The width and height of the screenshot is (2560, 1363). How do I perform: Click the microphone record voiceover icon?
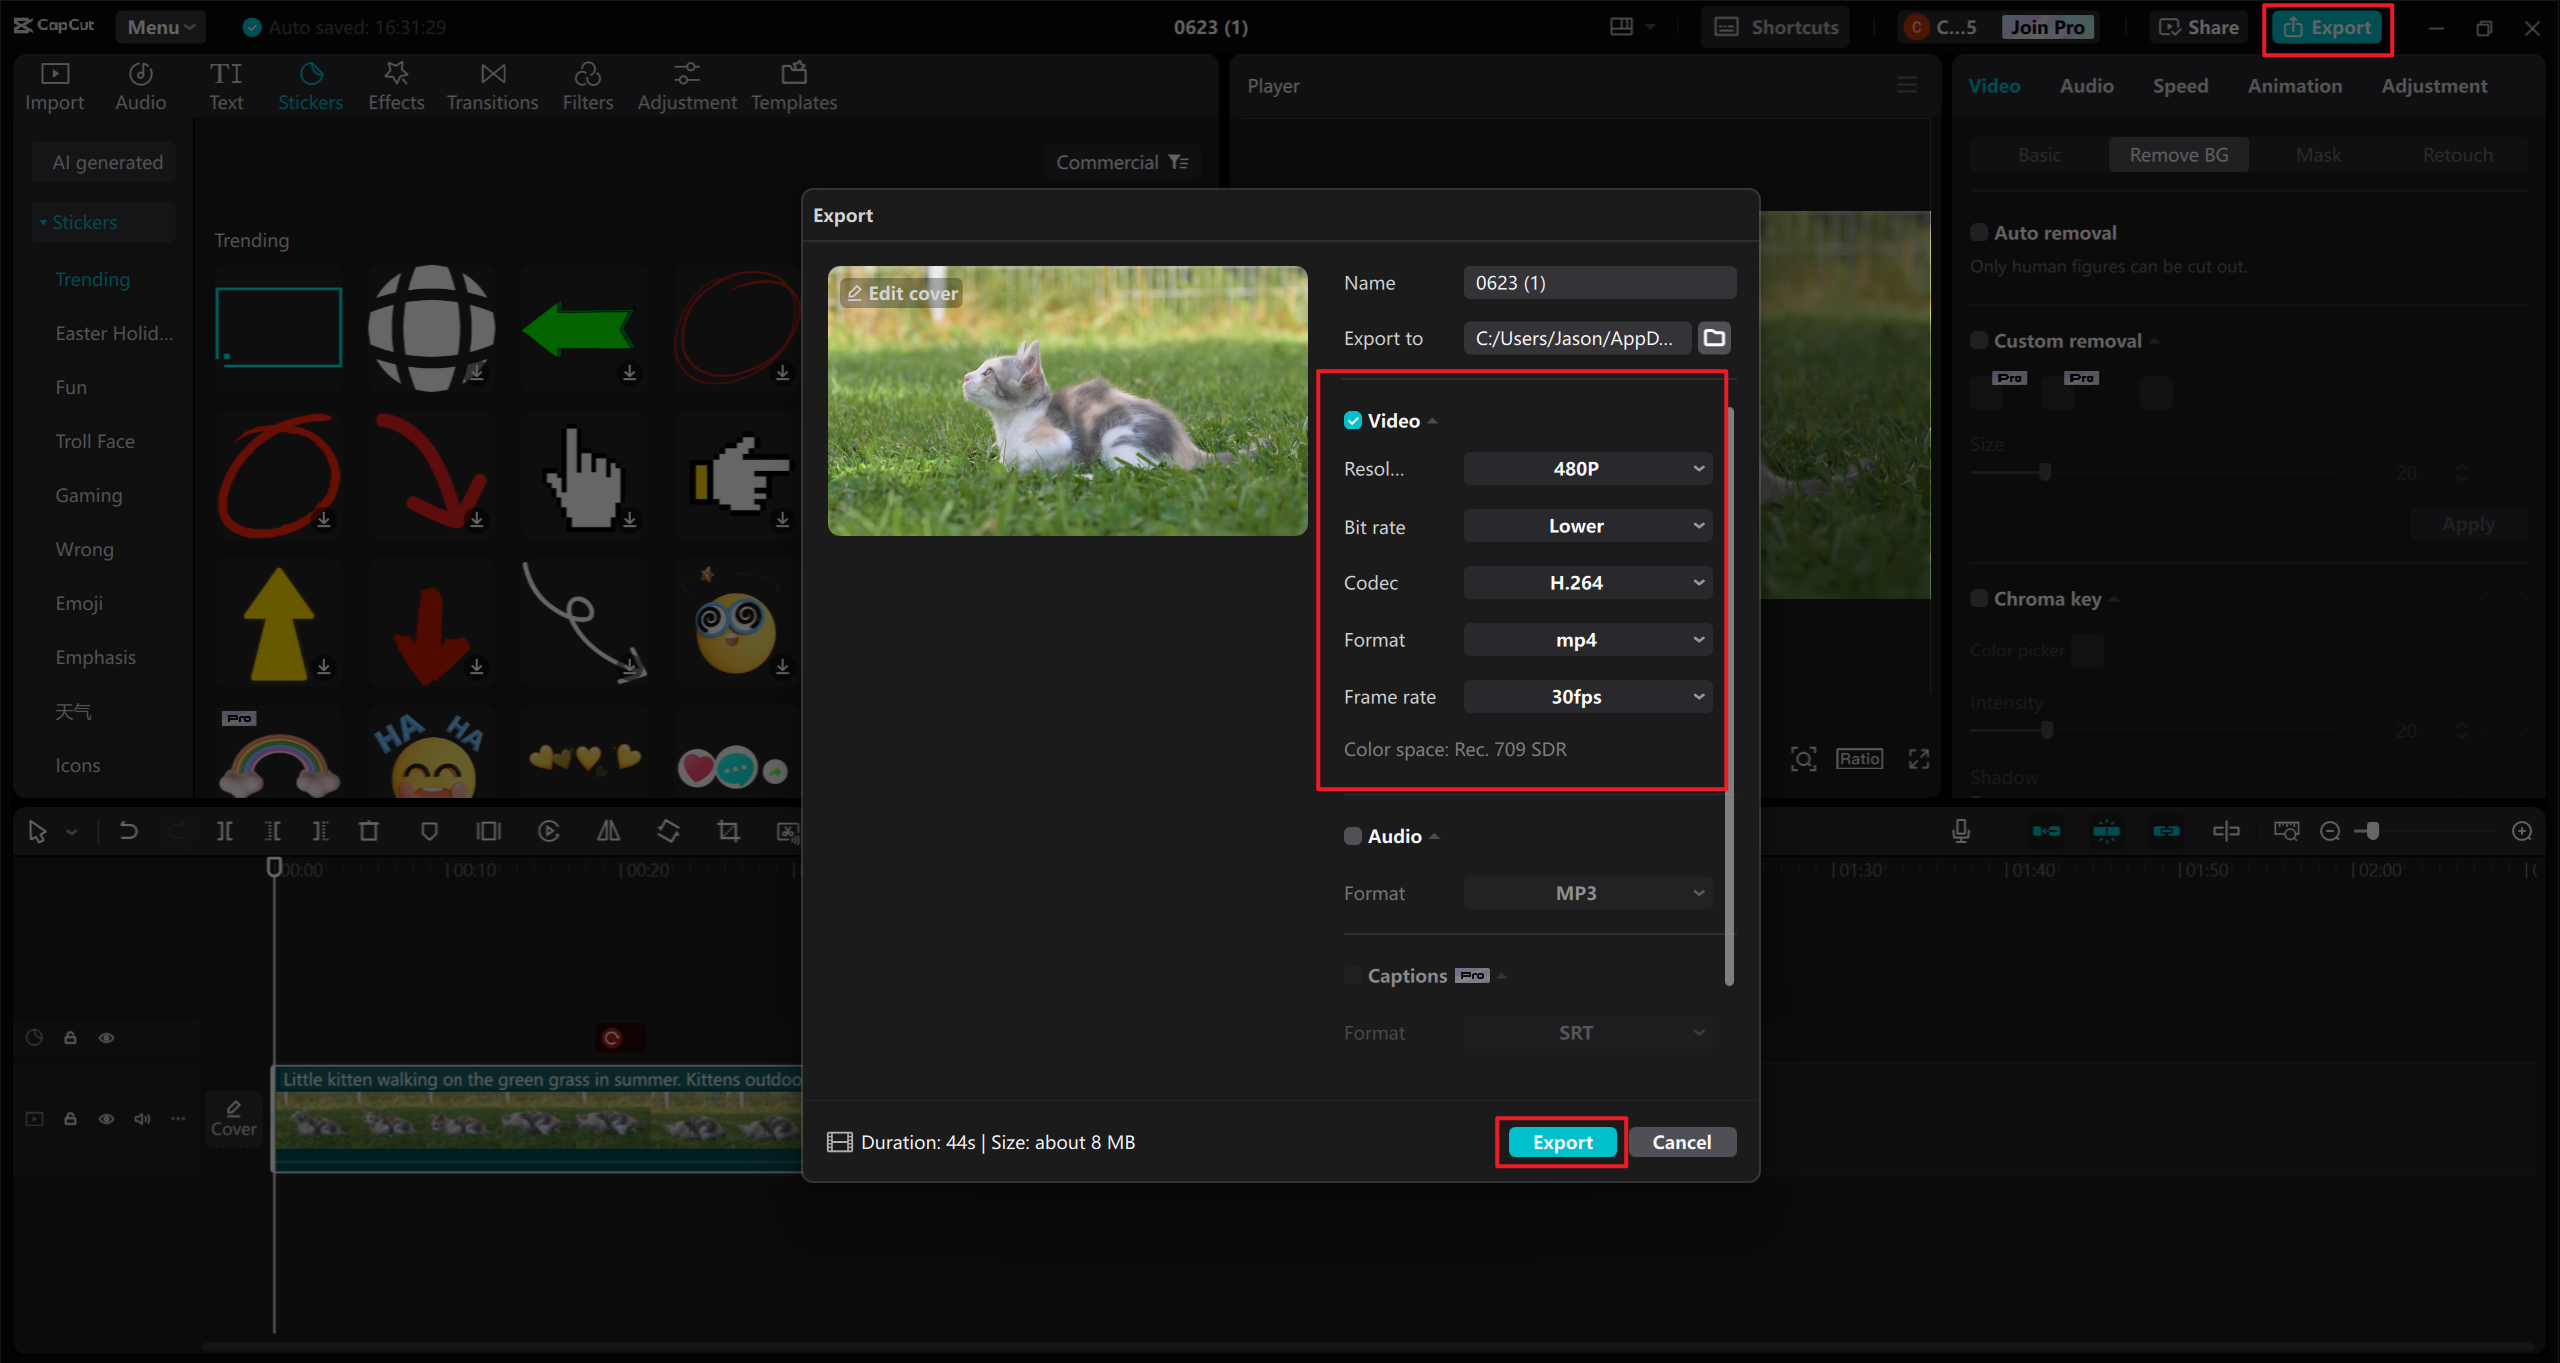click(x=1961, y=831)
